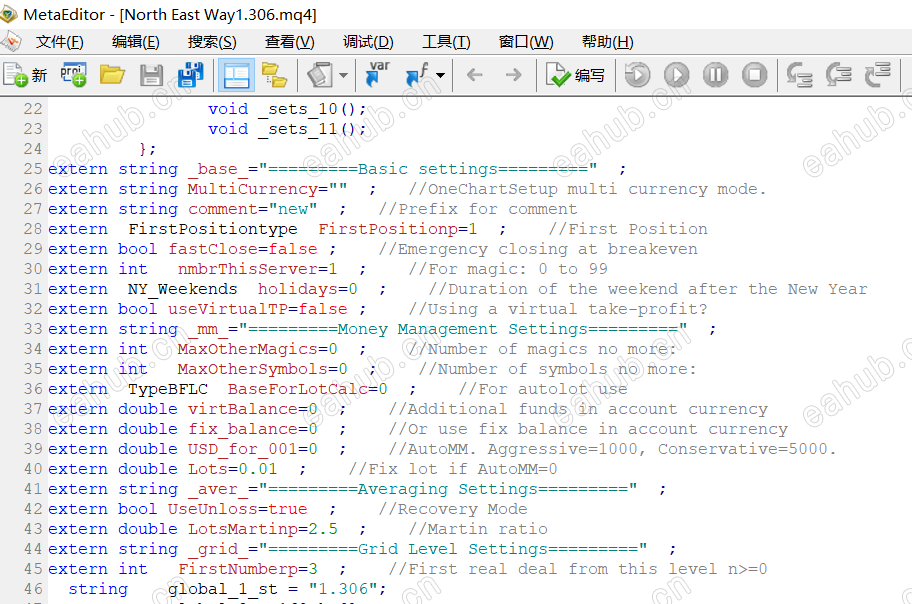Click on "FirstPositionp=1" text
The image size is (912, 604).
click(x=397, y=229)
